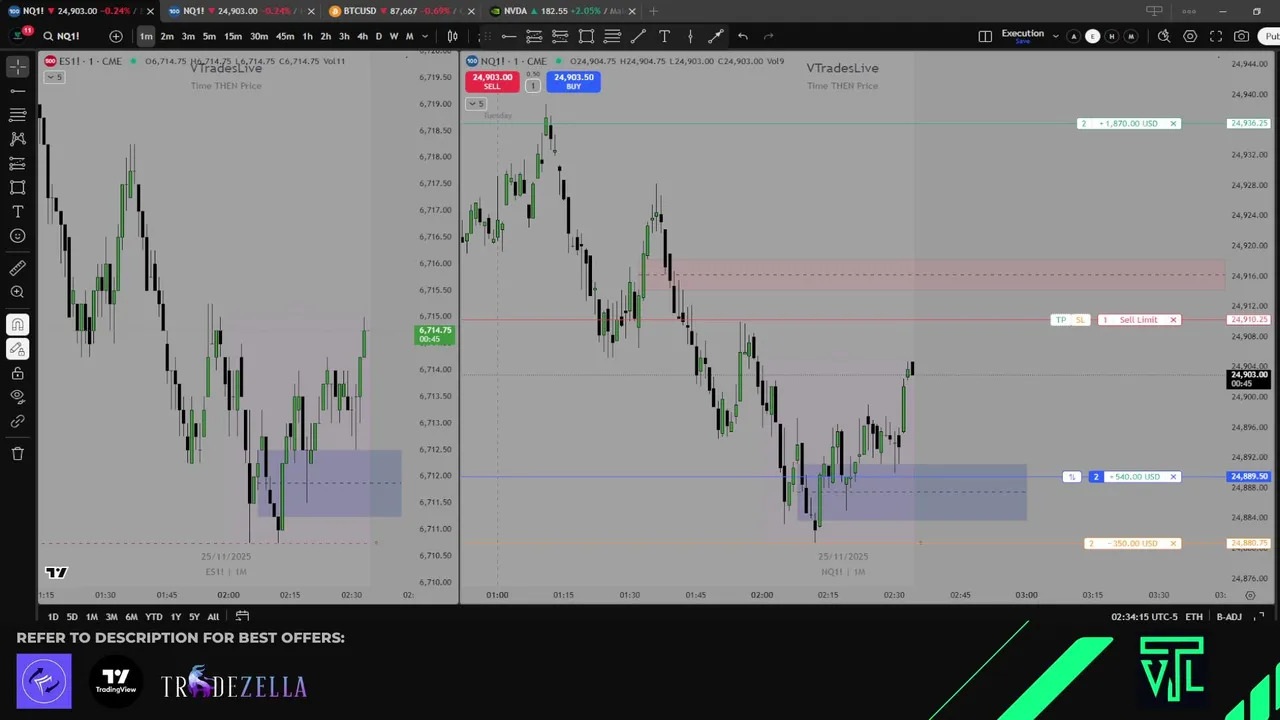Click the red SELL 24,903.00 button
Image resolution: width=1280 pixels, height=720 pixels.
(x=492, y=81)
